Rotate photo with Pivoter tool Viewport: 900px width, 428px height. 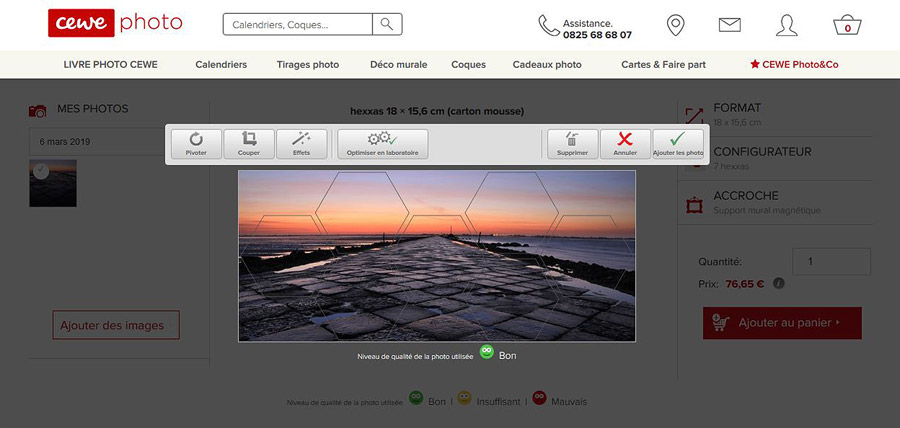pyautogui.click(x=196, y=144)
